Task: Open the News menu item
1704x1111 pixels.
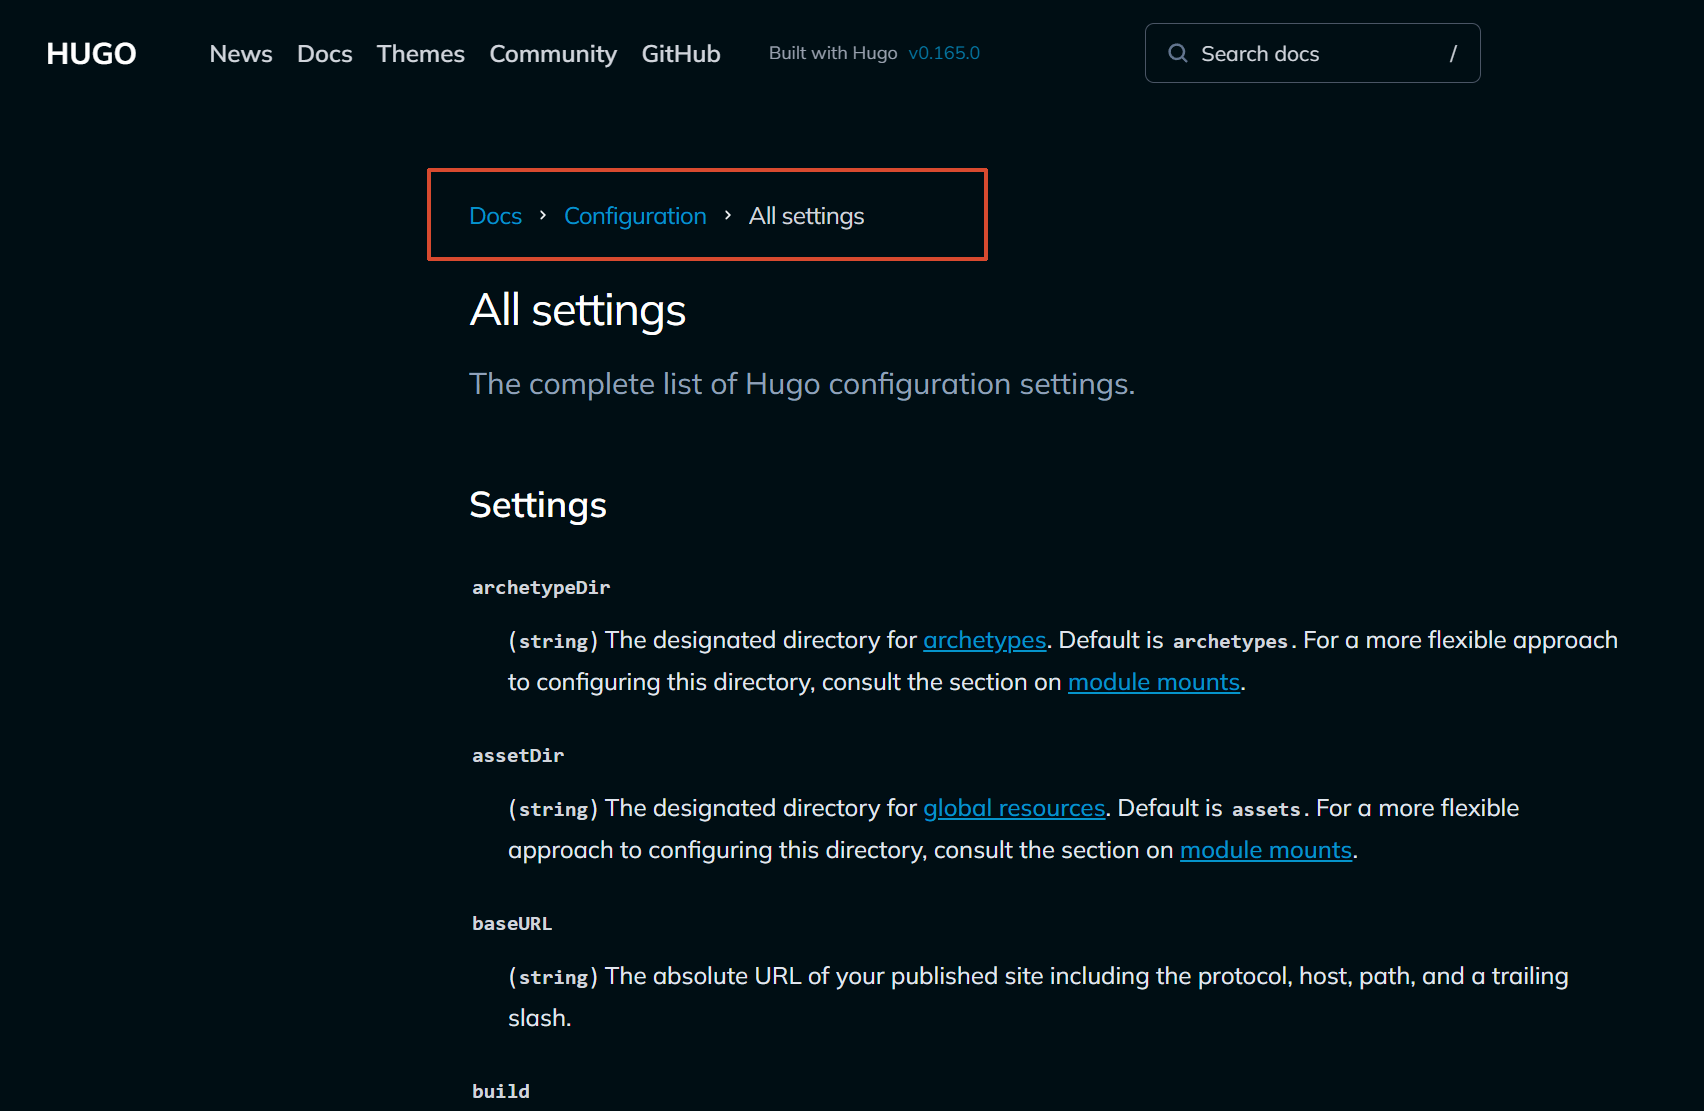Action: click(x=241, y=54)
